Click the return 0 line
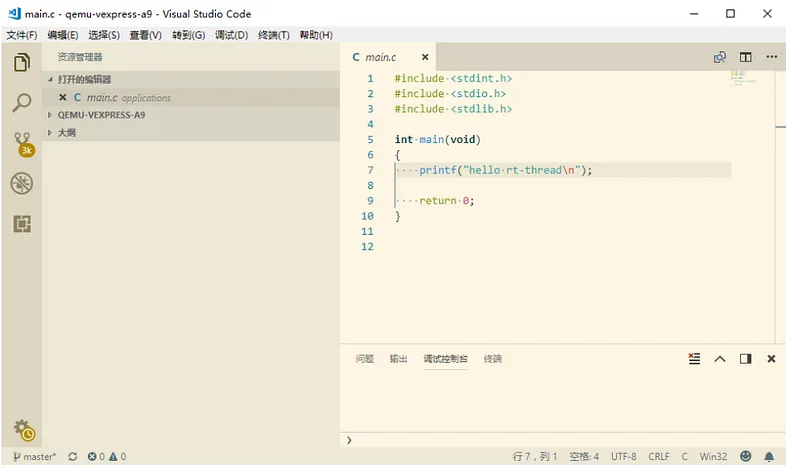 447,201
